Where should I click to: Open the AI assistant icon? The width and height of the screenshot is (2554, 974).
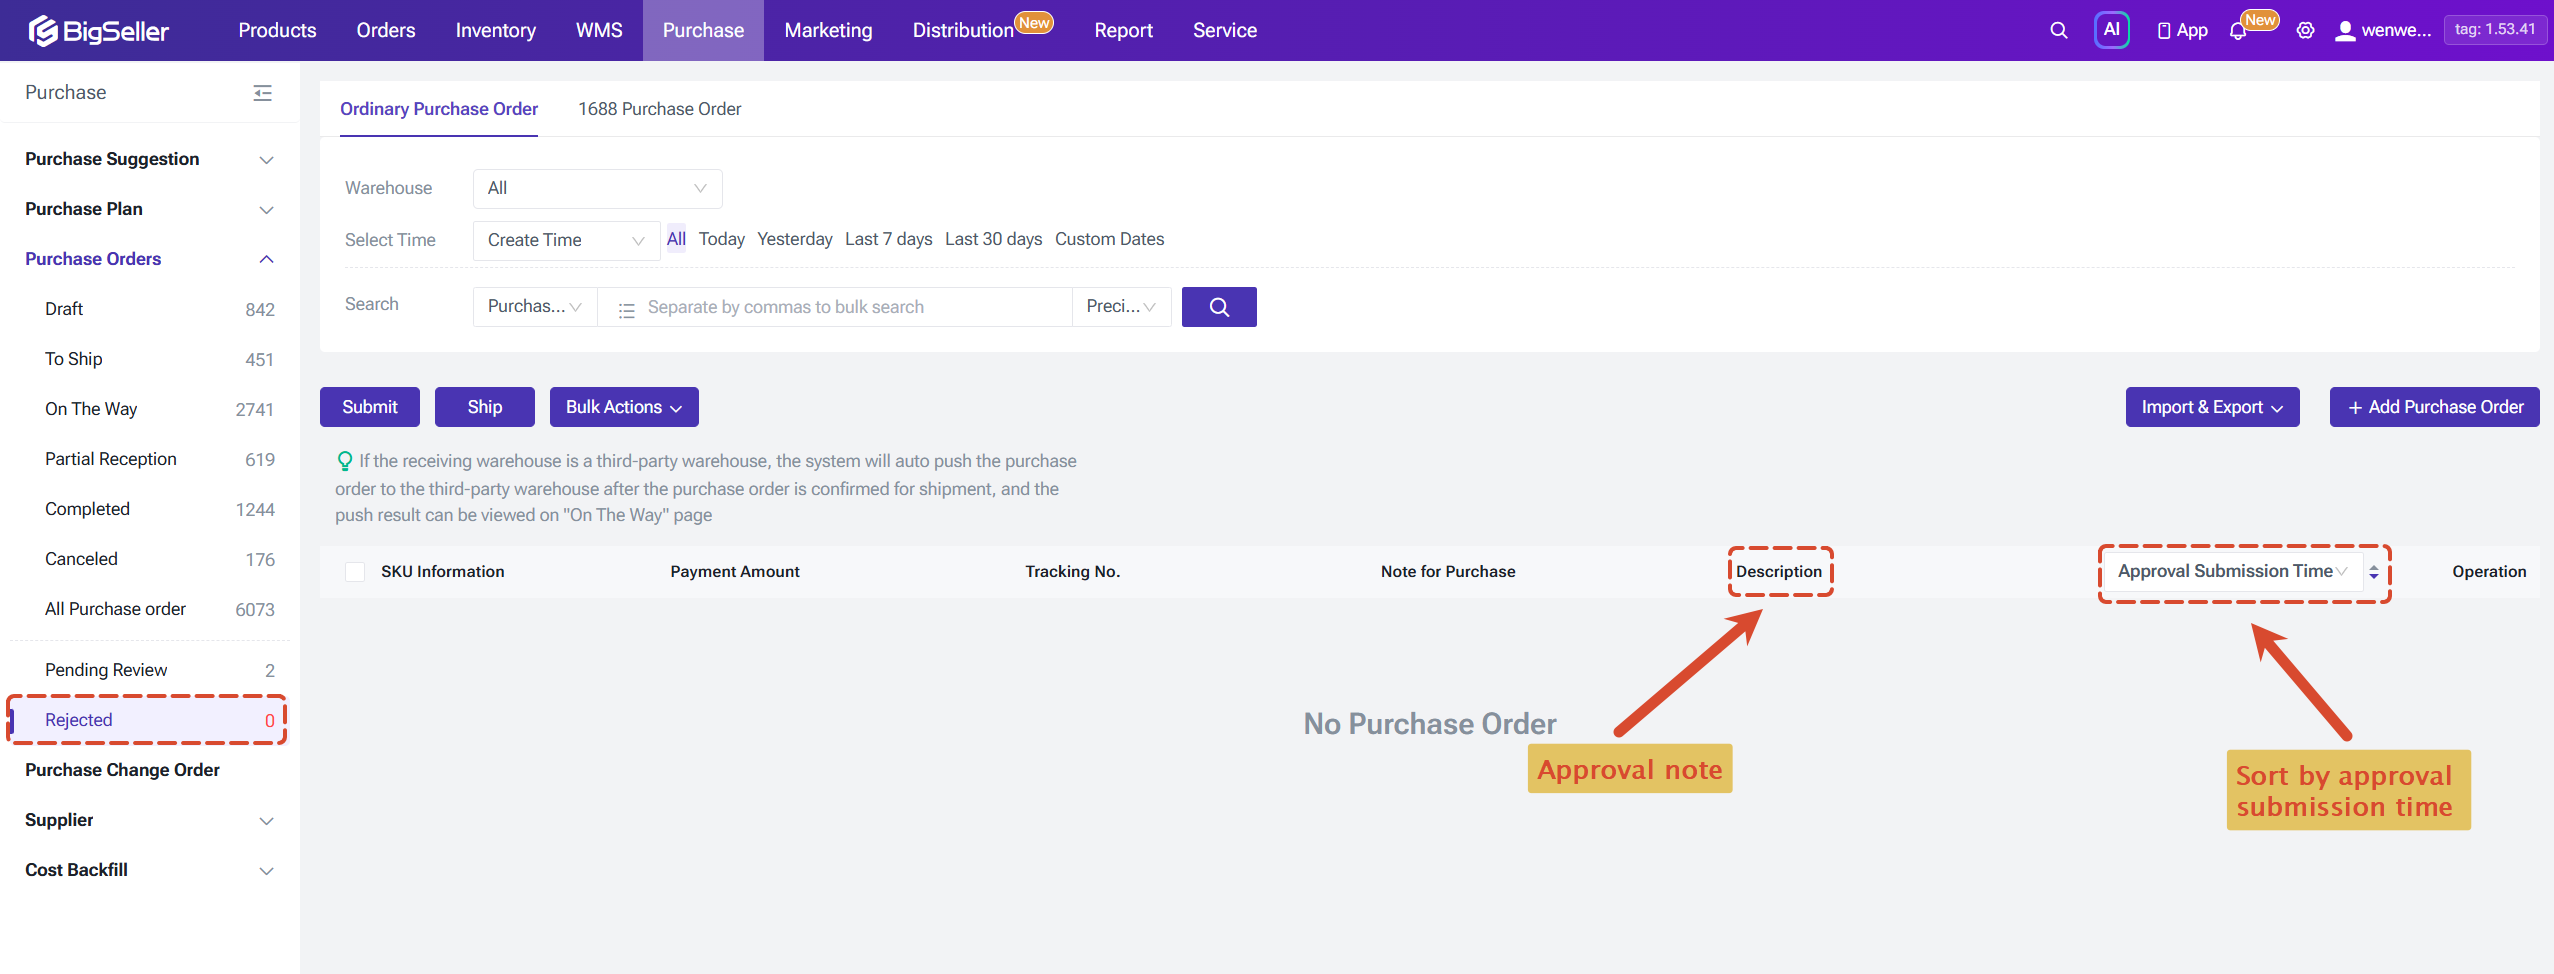[2111, 30]
